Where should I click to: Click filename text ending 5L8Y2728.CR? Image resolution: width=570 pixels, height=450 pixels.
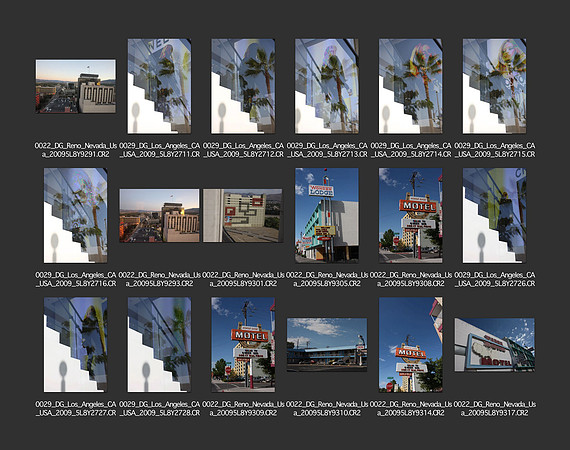(159, 408)
